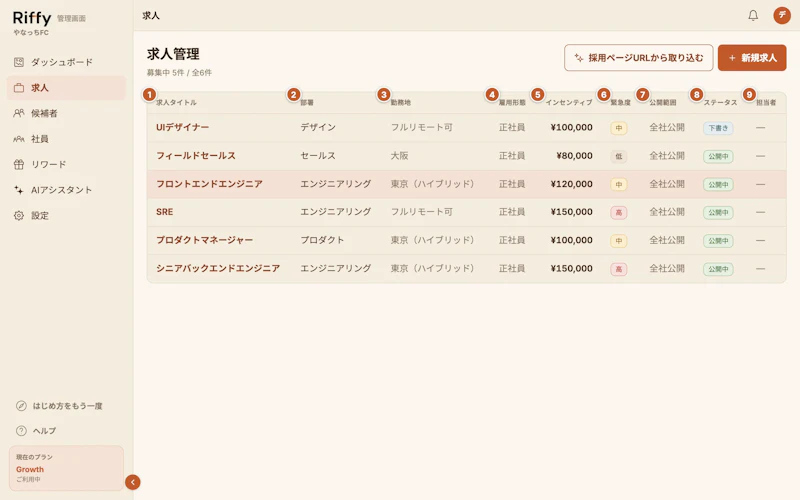Click the people icon beside 候補者

click(19, 113)
